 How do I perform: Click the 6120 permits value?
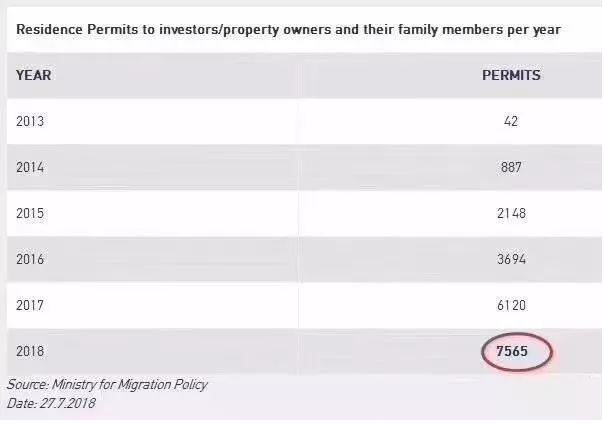click(512, 305)
